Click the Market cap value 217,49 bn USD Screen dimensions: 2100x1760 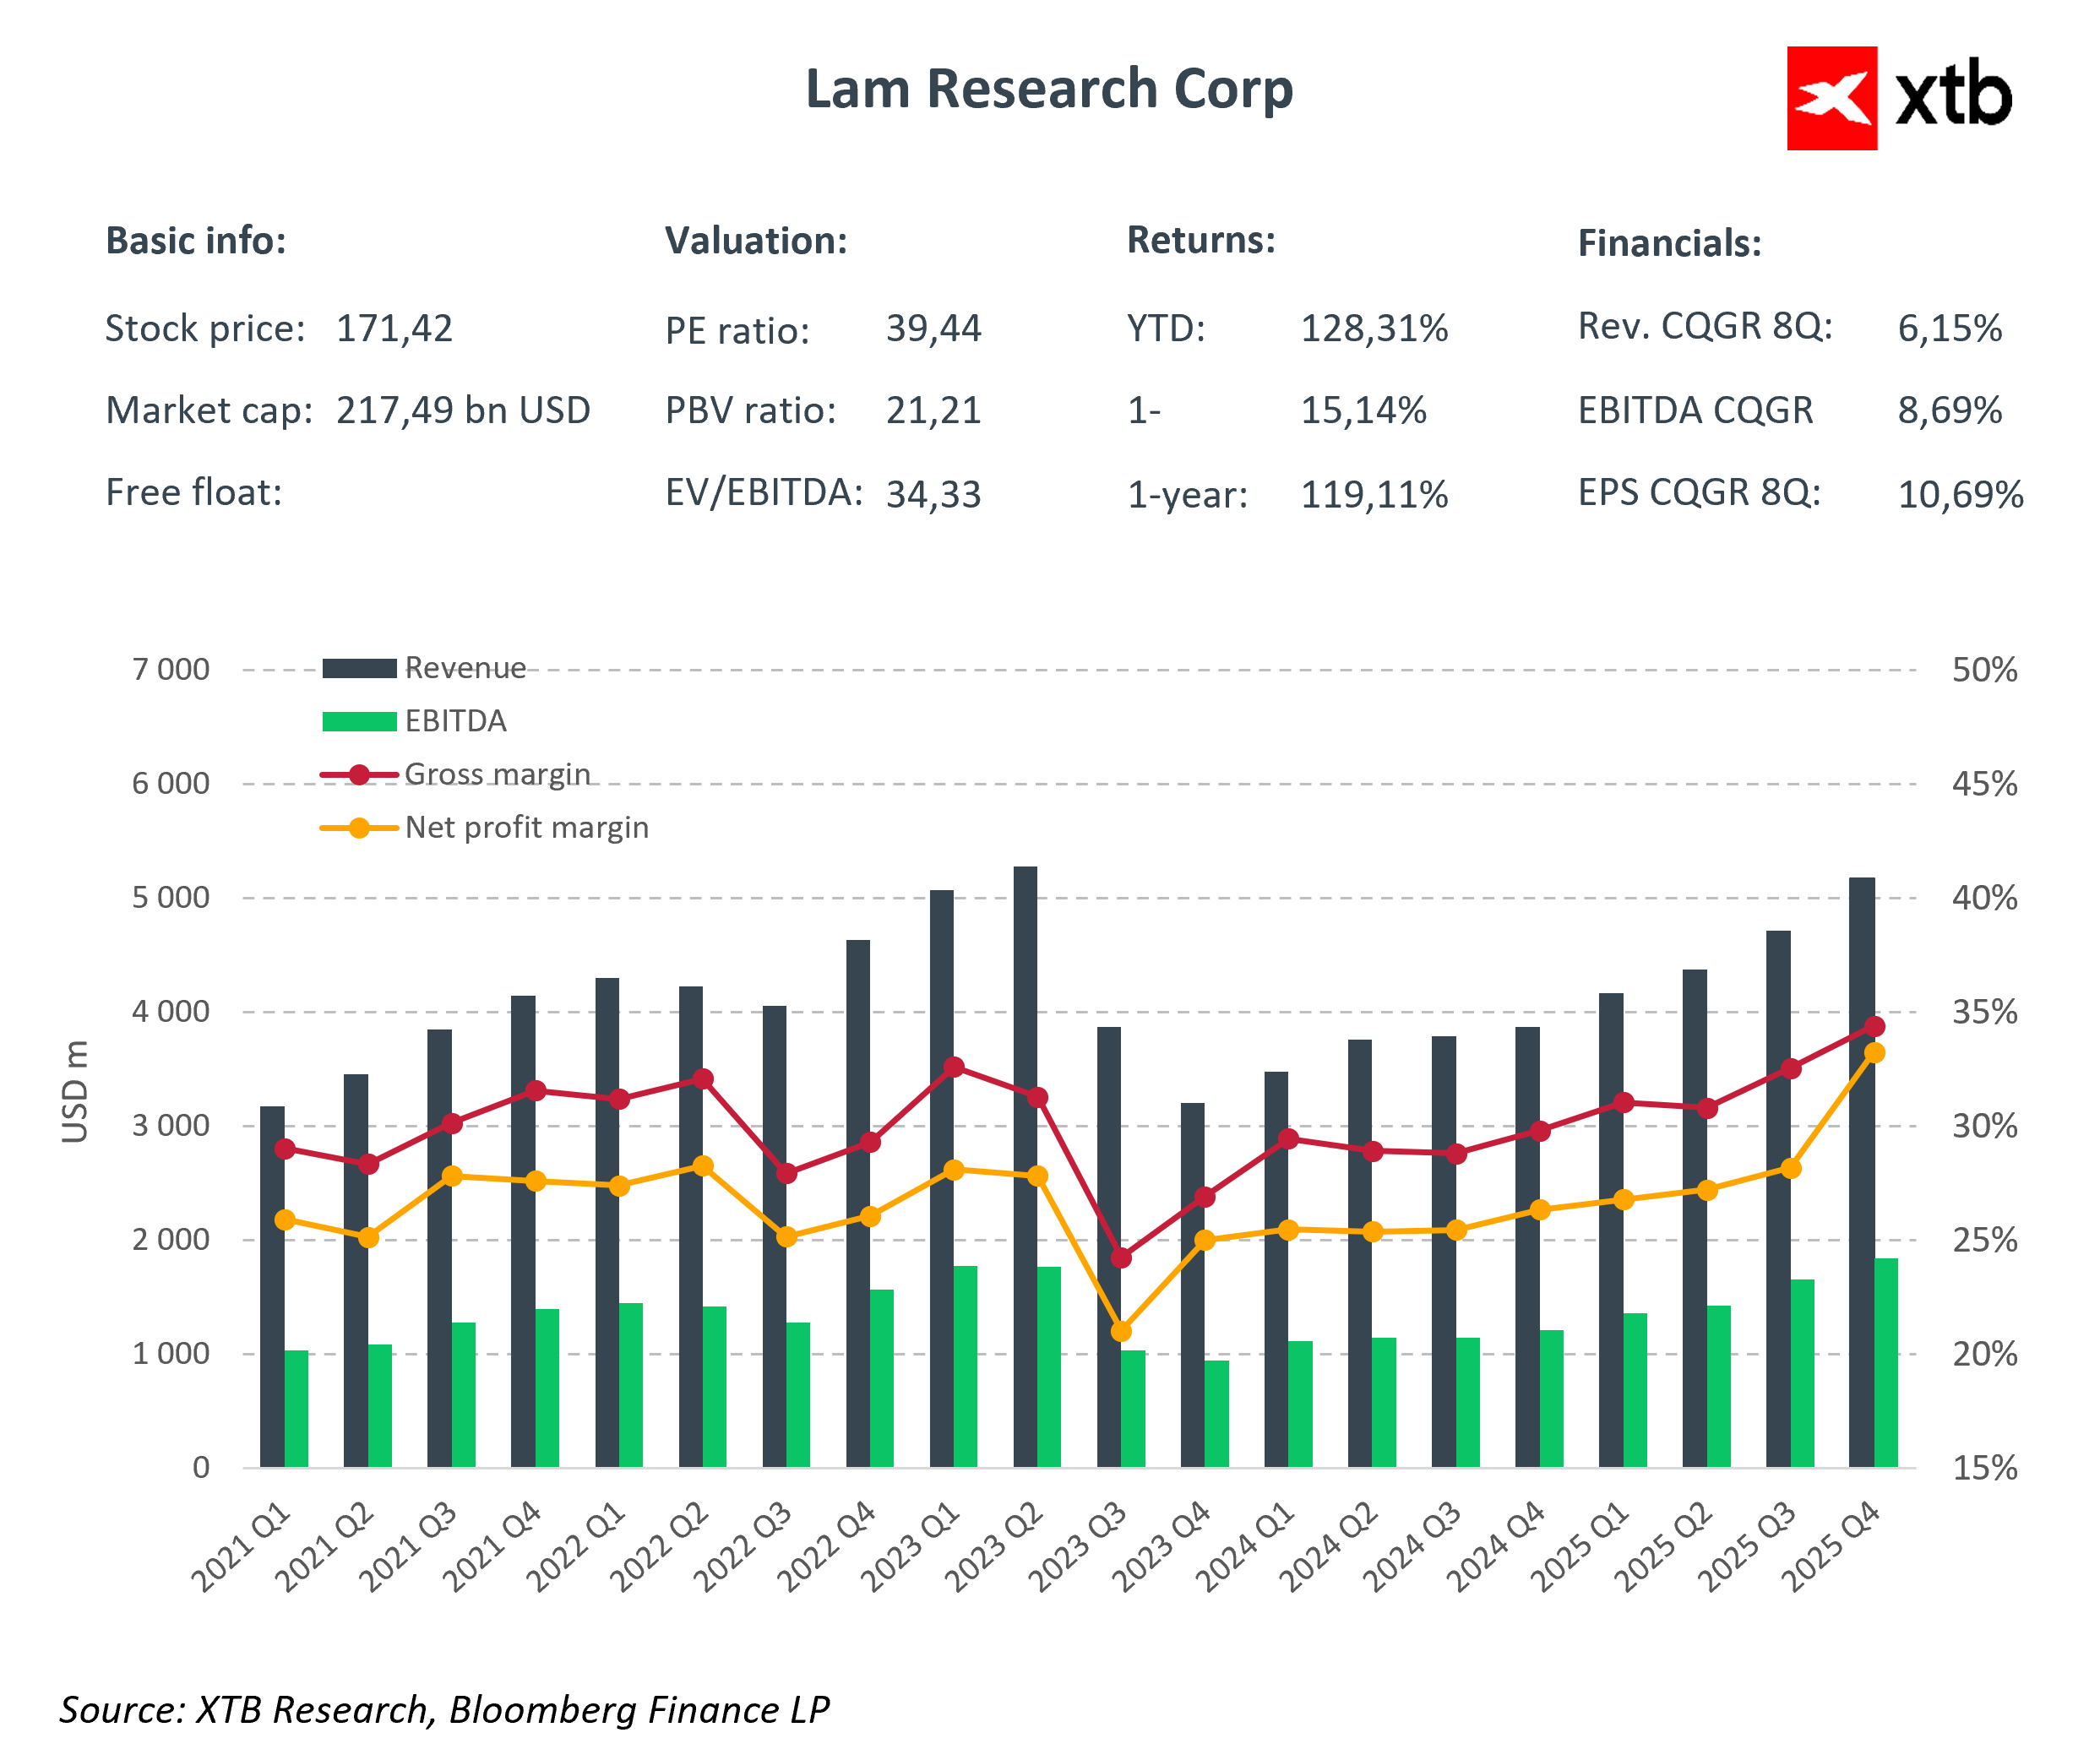point(462,408)
